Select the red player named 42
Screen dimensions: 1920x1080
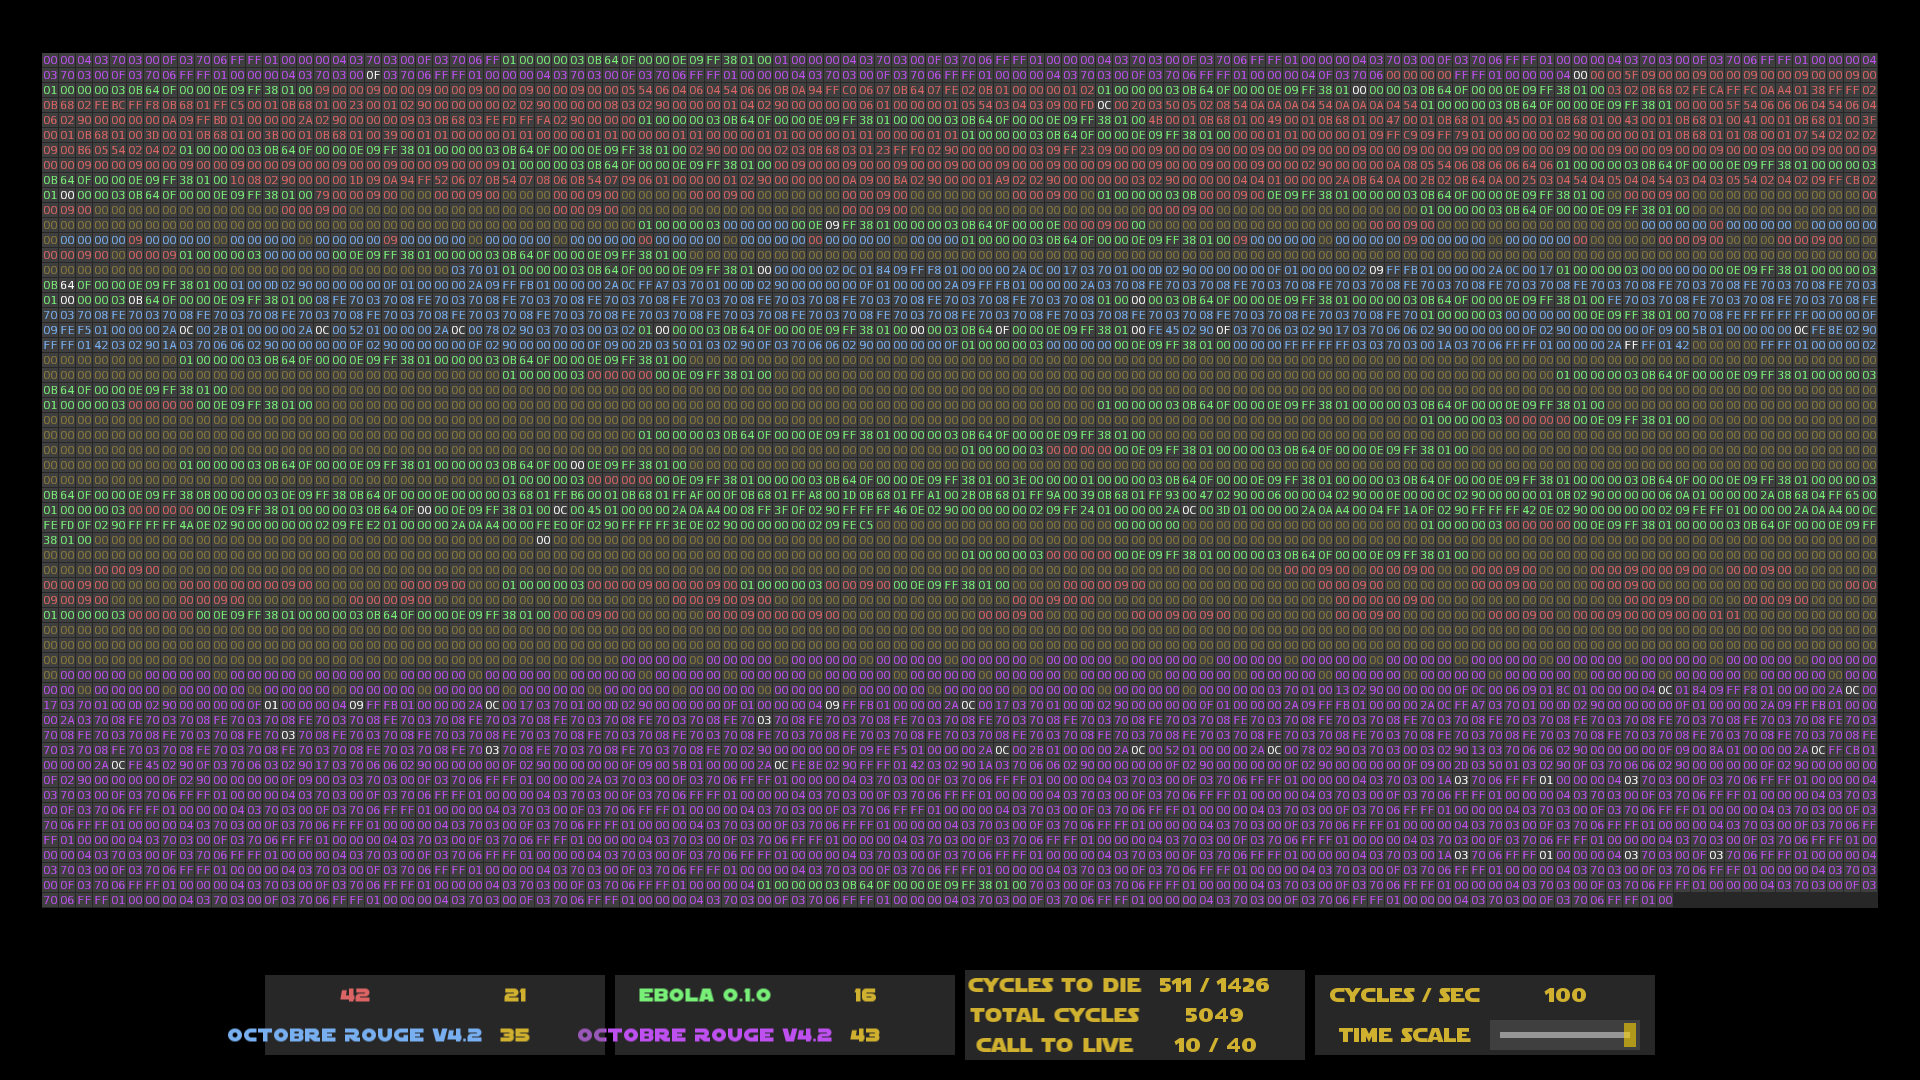(355, 995)
